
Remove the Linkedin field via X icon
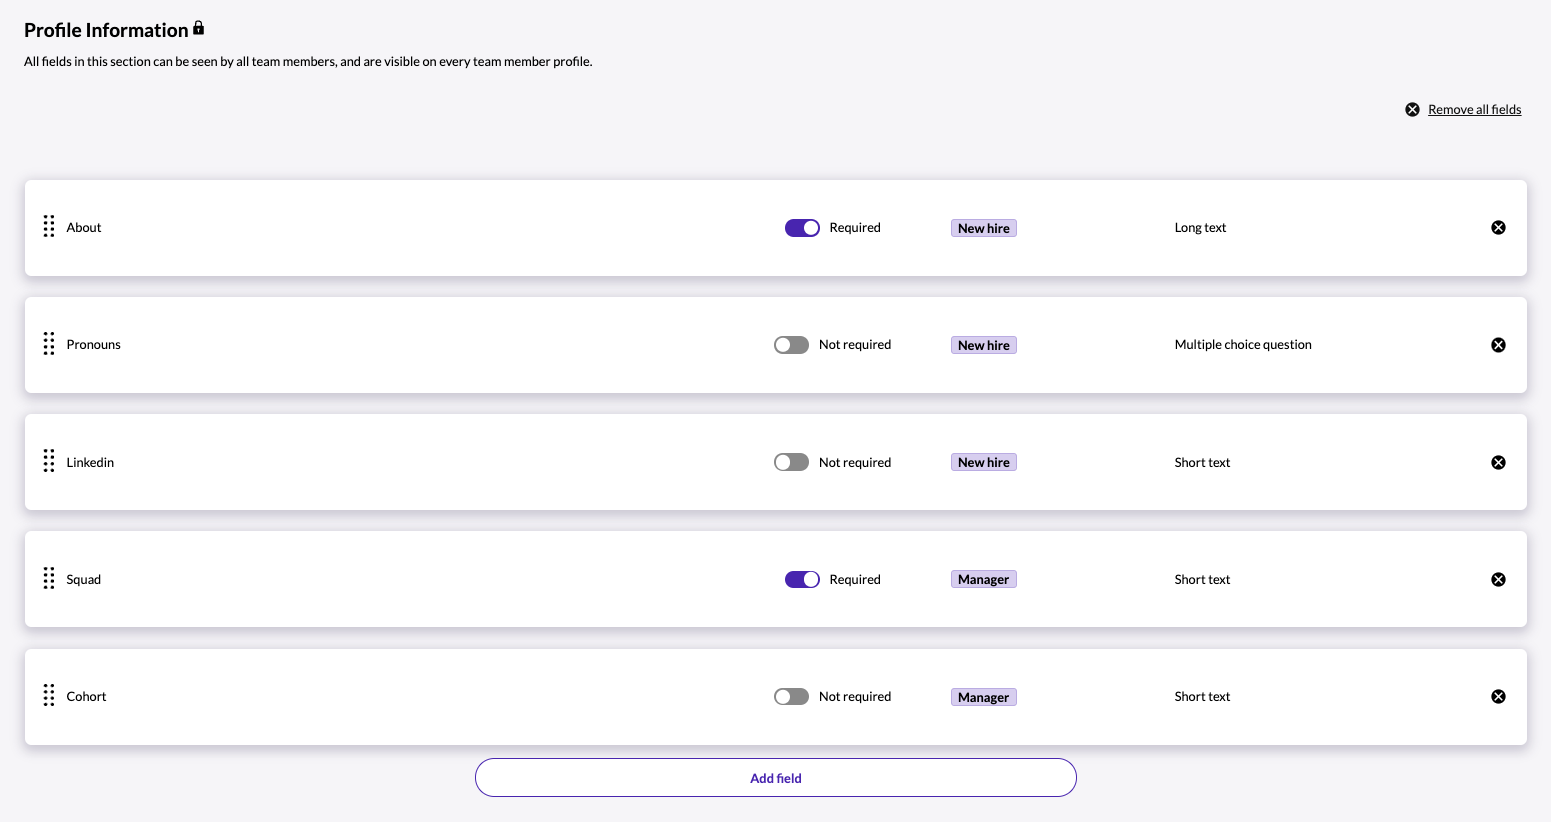1498,462
